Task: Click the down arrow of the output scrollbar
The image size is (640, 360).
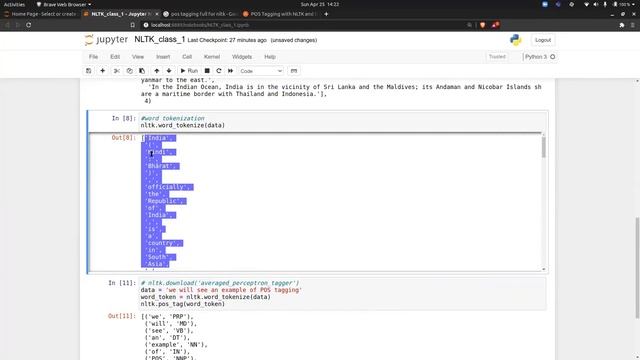Action: coord(544,269)
